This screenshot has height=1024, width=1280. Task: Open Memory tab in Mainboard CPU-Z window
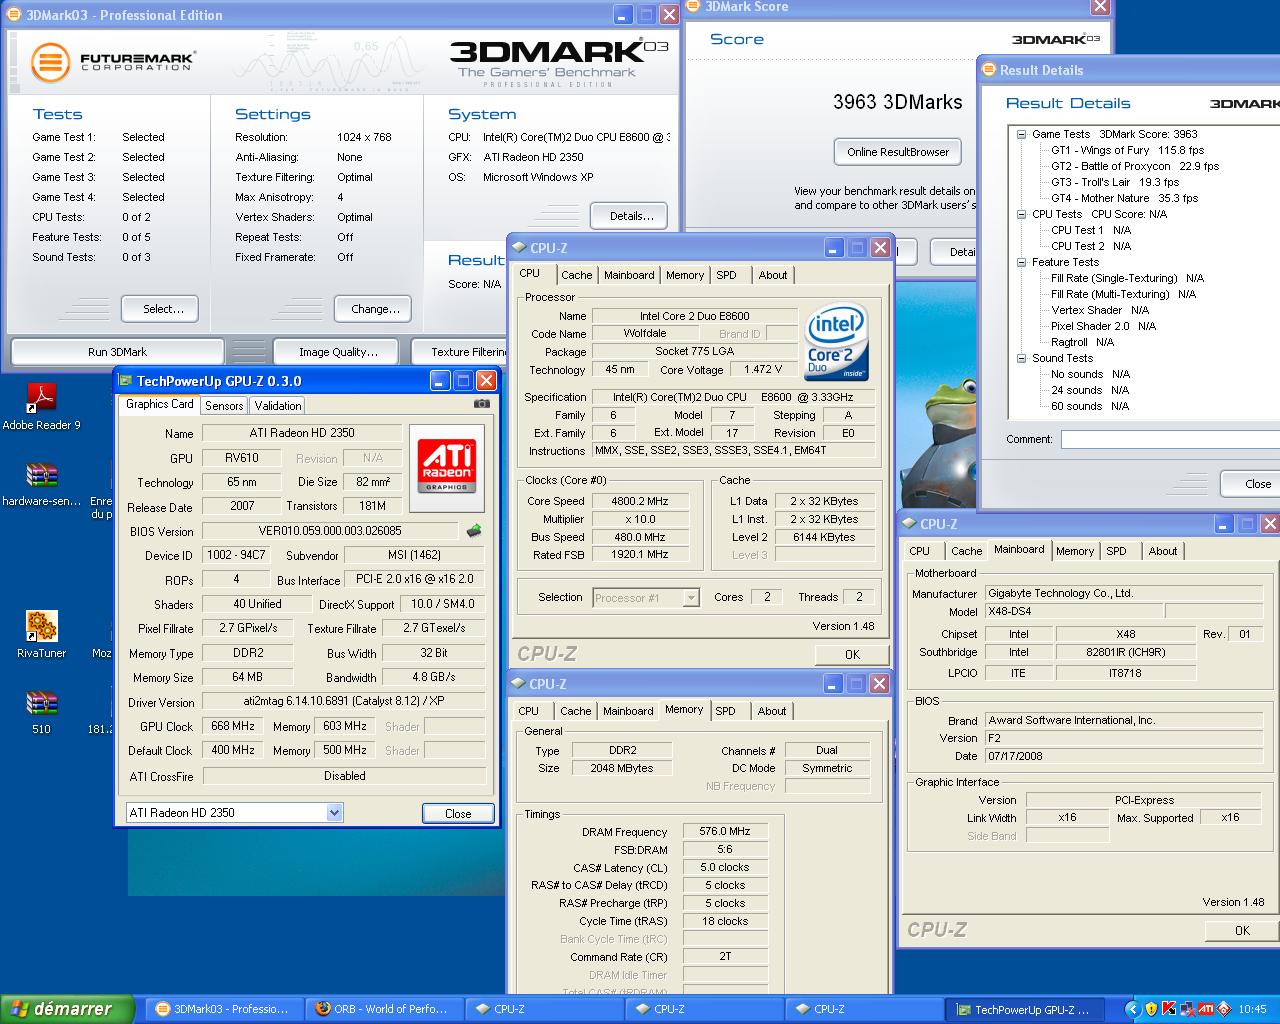tap(1075, 551)
